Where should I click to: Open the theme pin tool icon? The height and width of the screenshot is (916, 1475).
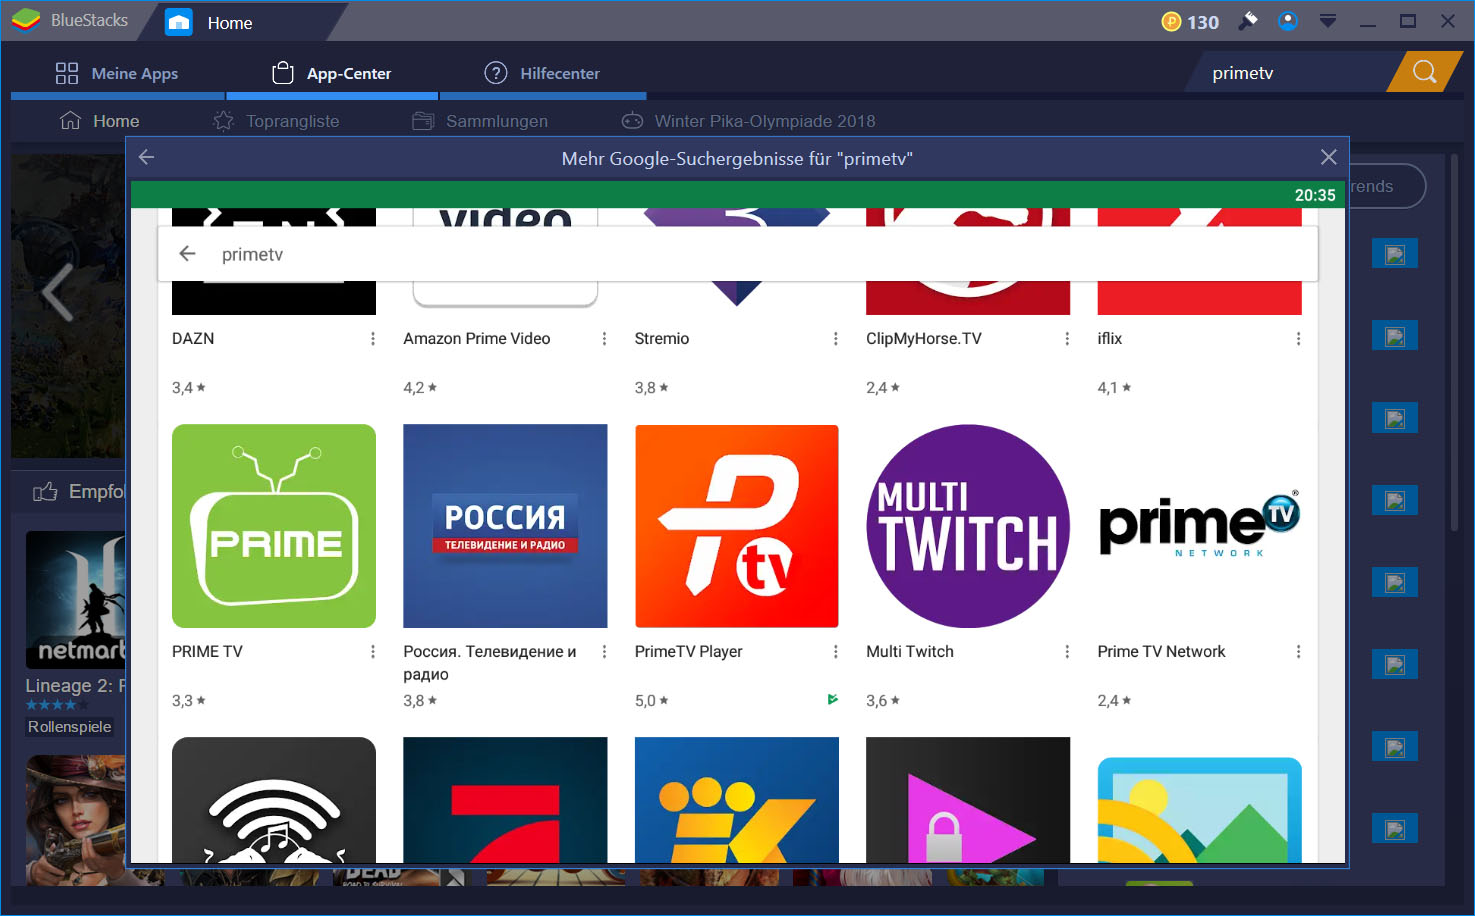pyautogui.click(x=1248, y=20)
